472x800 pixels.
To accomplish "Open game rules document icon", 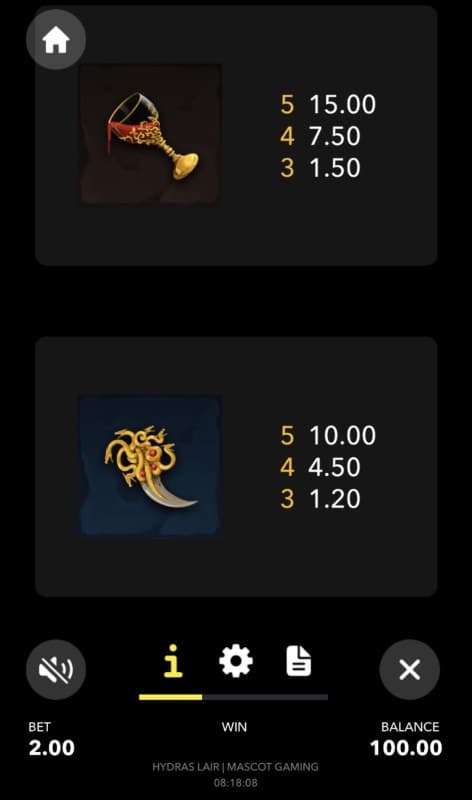I will coord(299,661).
